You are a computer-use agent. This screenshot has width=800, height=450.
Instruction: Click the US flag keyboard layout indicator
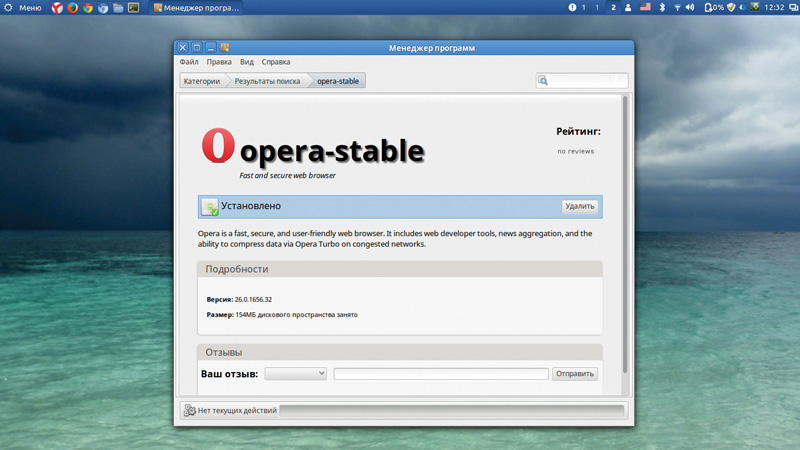(x=645, y=7)
